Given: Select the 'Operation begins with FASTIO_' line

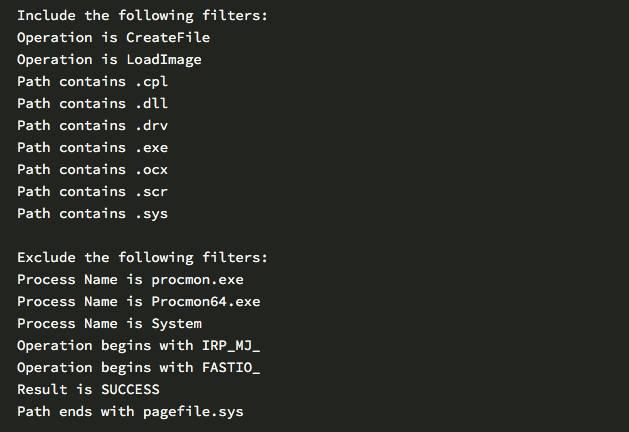Looking at the screenshot, I should click(x=138, y=368).
